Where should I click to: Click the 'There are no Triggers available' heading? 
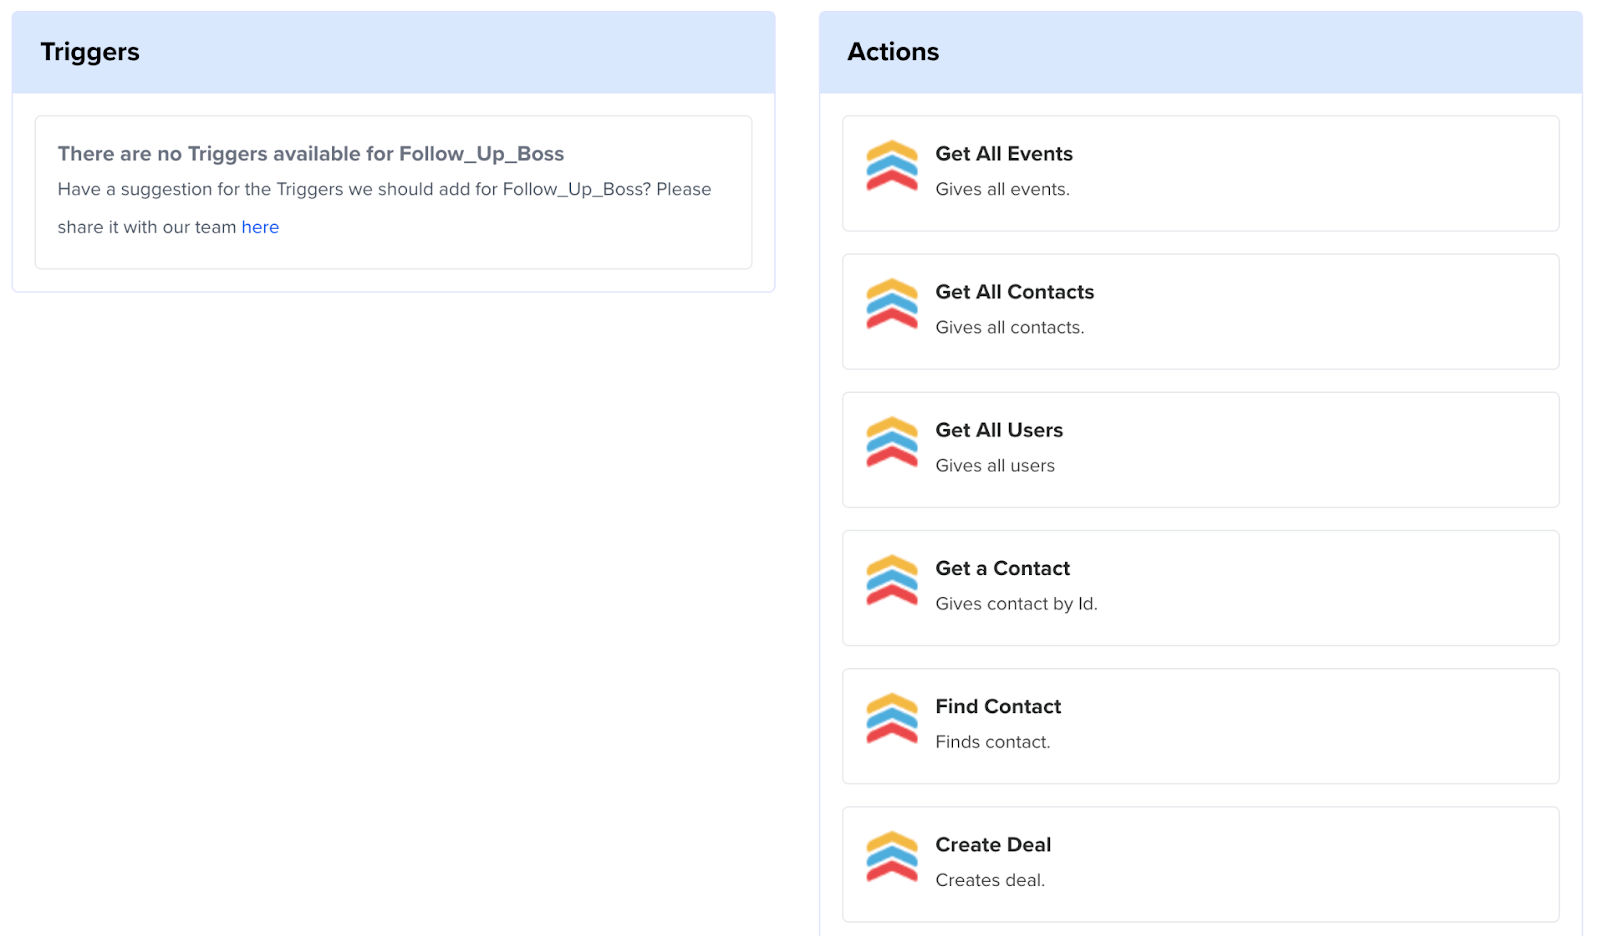coord(310,154)
